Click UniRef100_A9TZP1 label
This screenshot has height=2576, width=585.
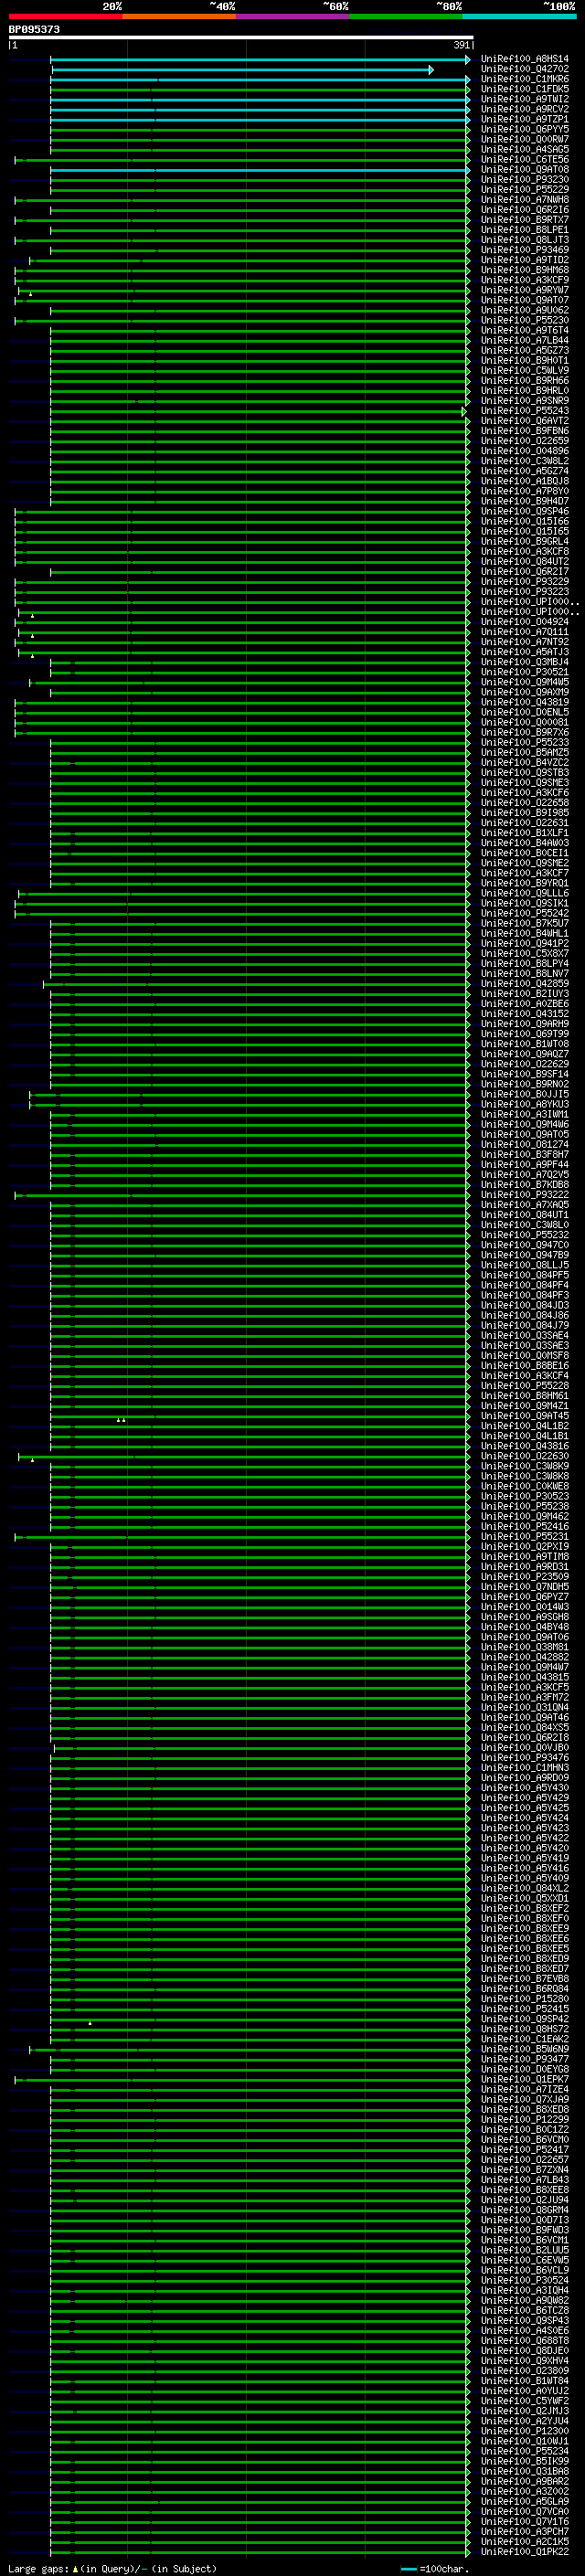tap(524, 119)
